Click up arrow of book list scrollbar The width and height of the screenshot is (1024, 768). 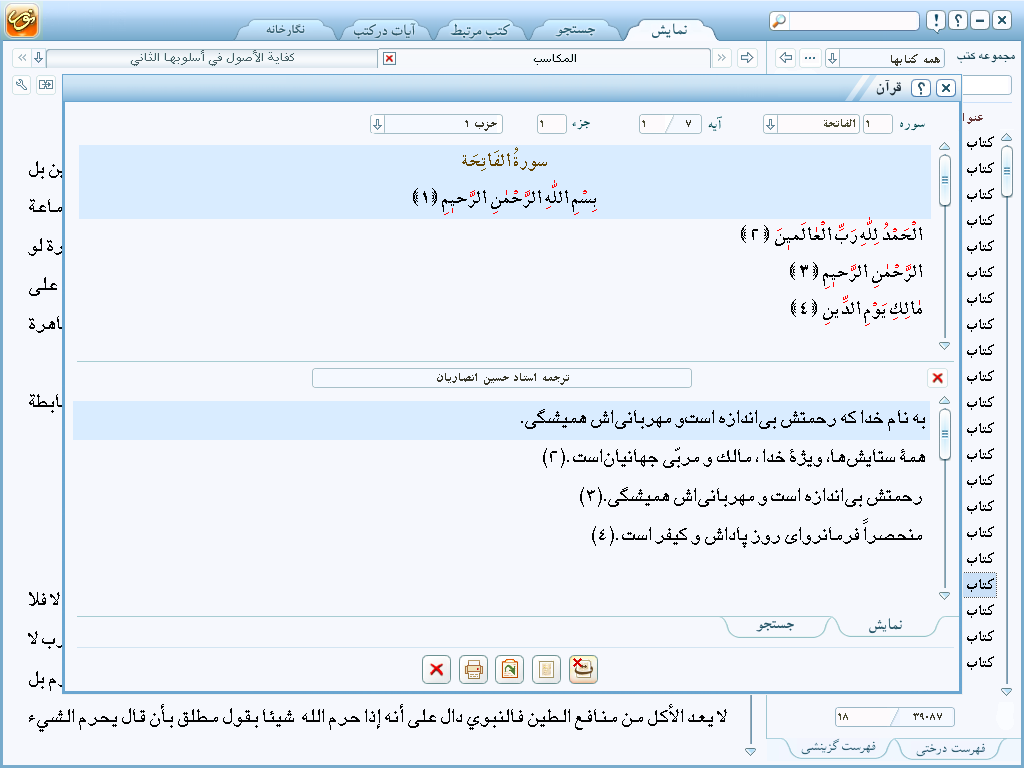pyautogui.click(x=1006, y=137)
